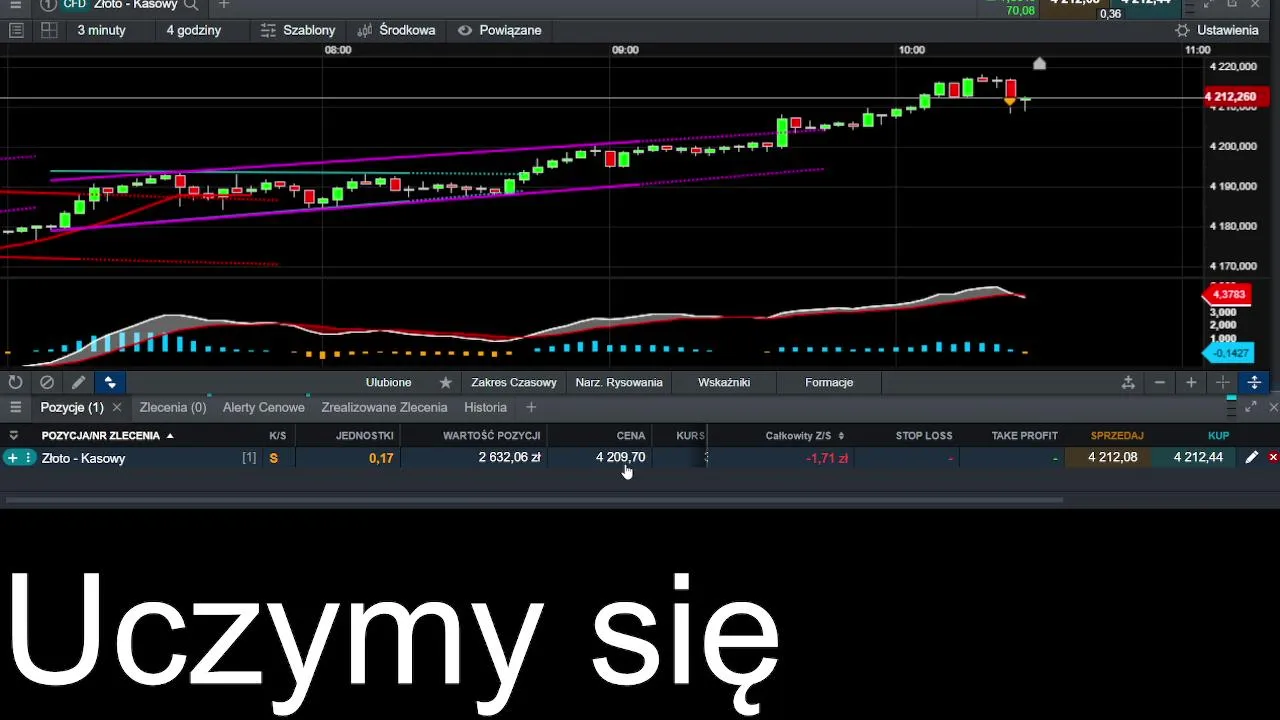
Task: Click orange position marker on candle
Action: 1010,101
